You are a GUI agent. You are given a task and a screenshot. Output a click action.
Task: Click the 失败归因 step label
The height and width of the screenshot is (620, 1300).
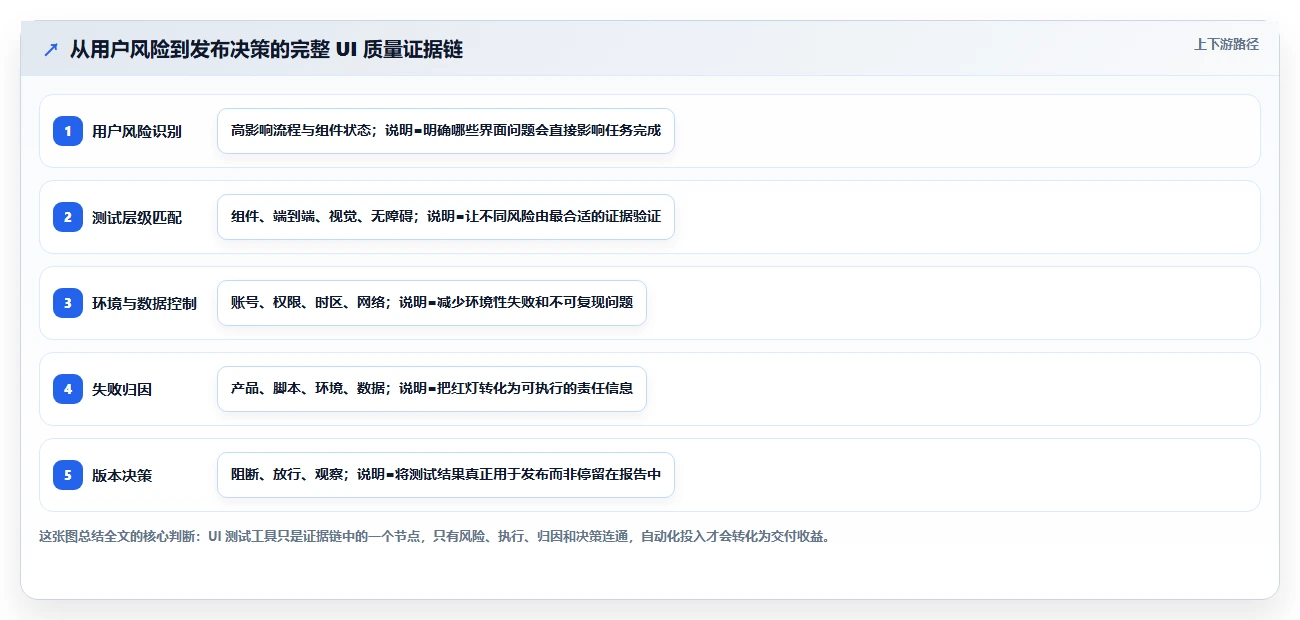coord(122,389)
